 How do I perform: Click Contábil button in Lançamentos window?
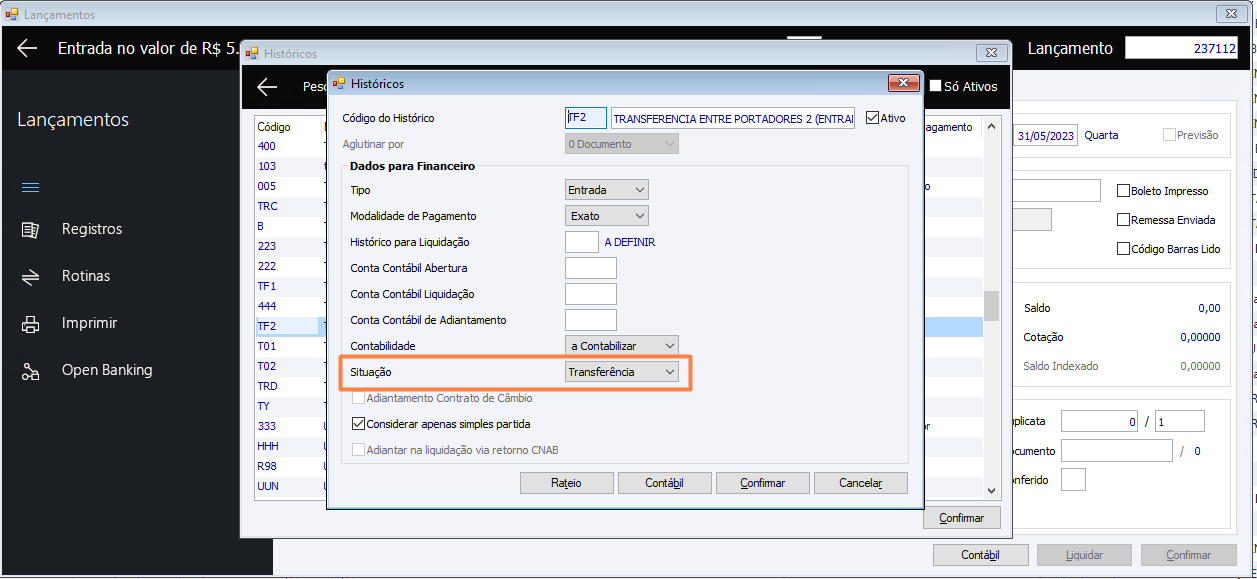[x=980, y=555]
